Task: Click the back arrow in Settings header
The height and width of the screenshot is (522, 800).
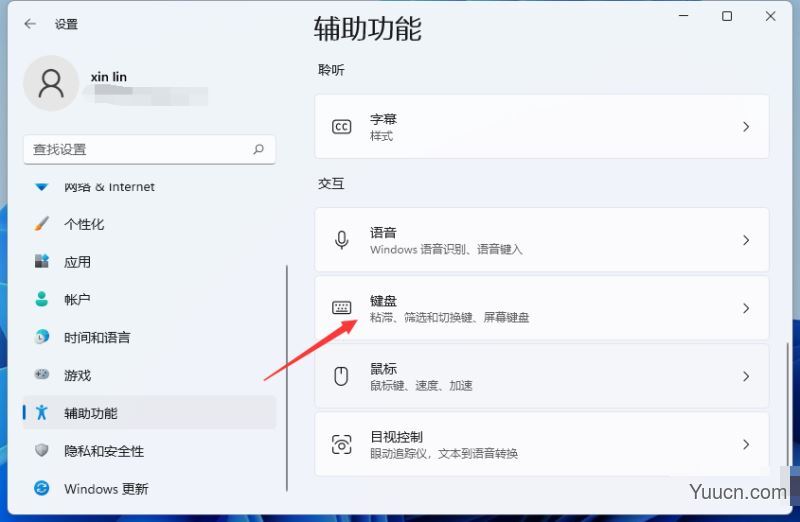Action: point(30,23)
